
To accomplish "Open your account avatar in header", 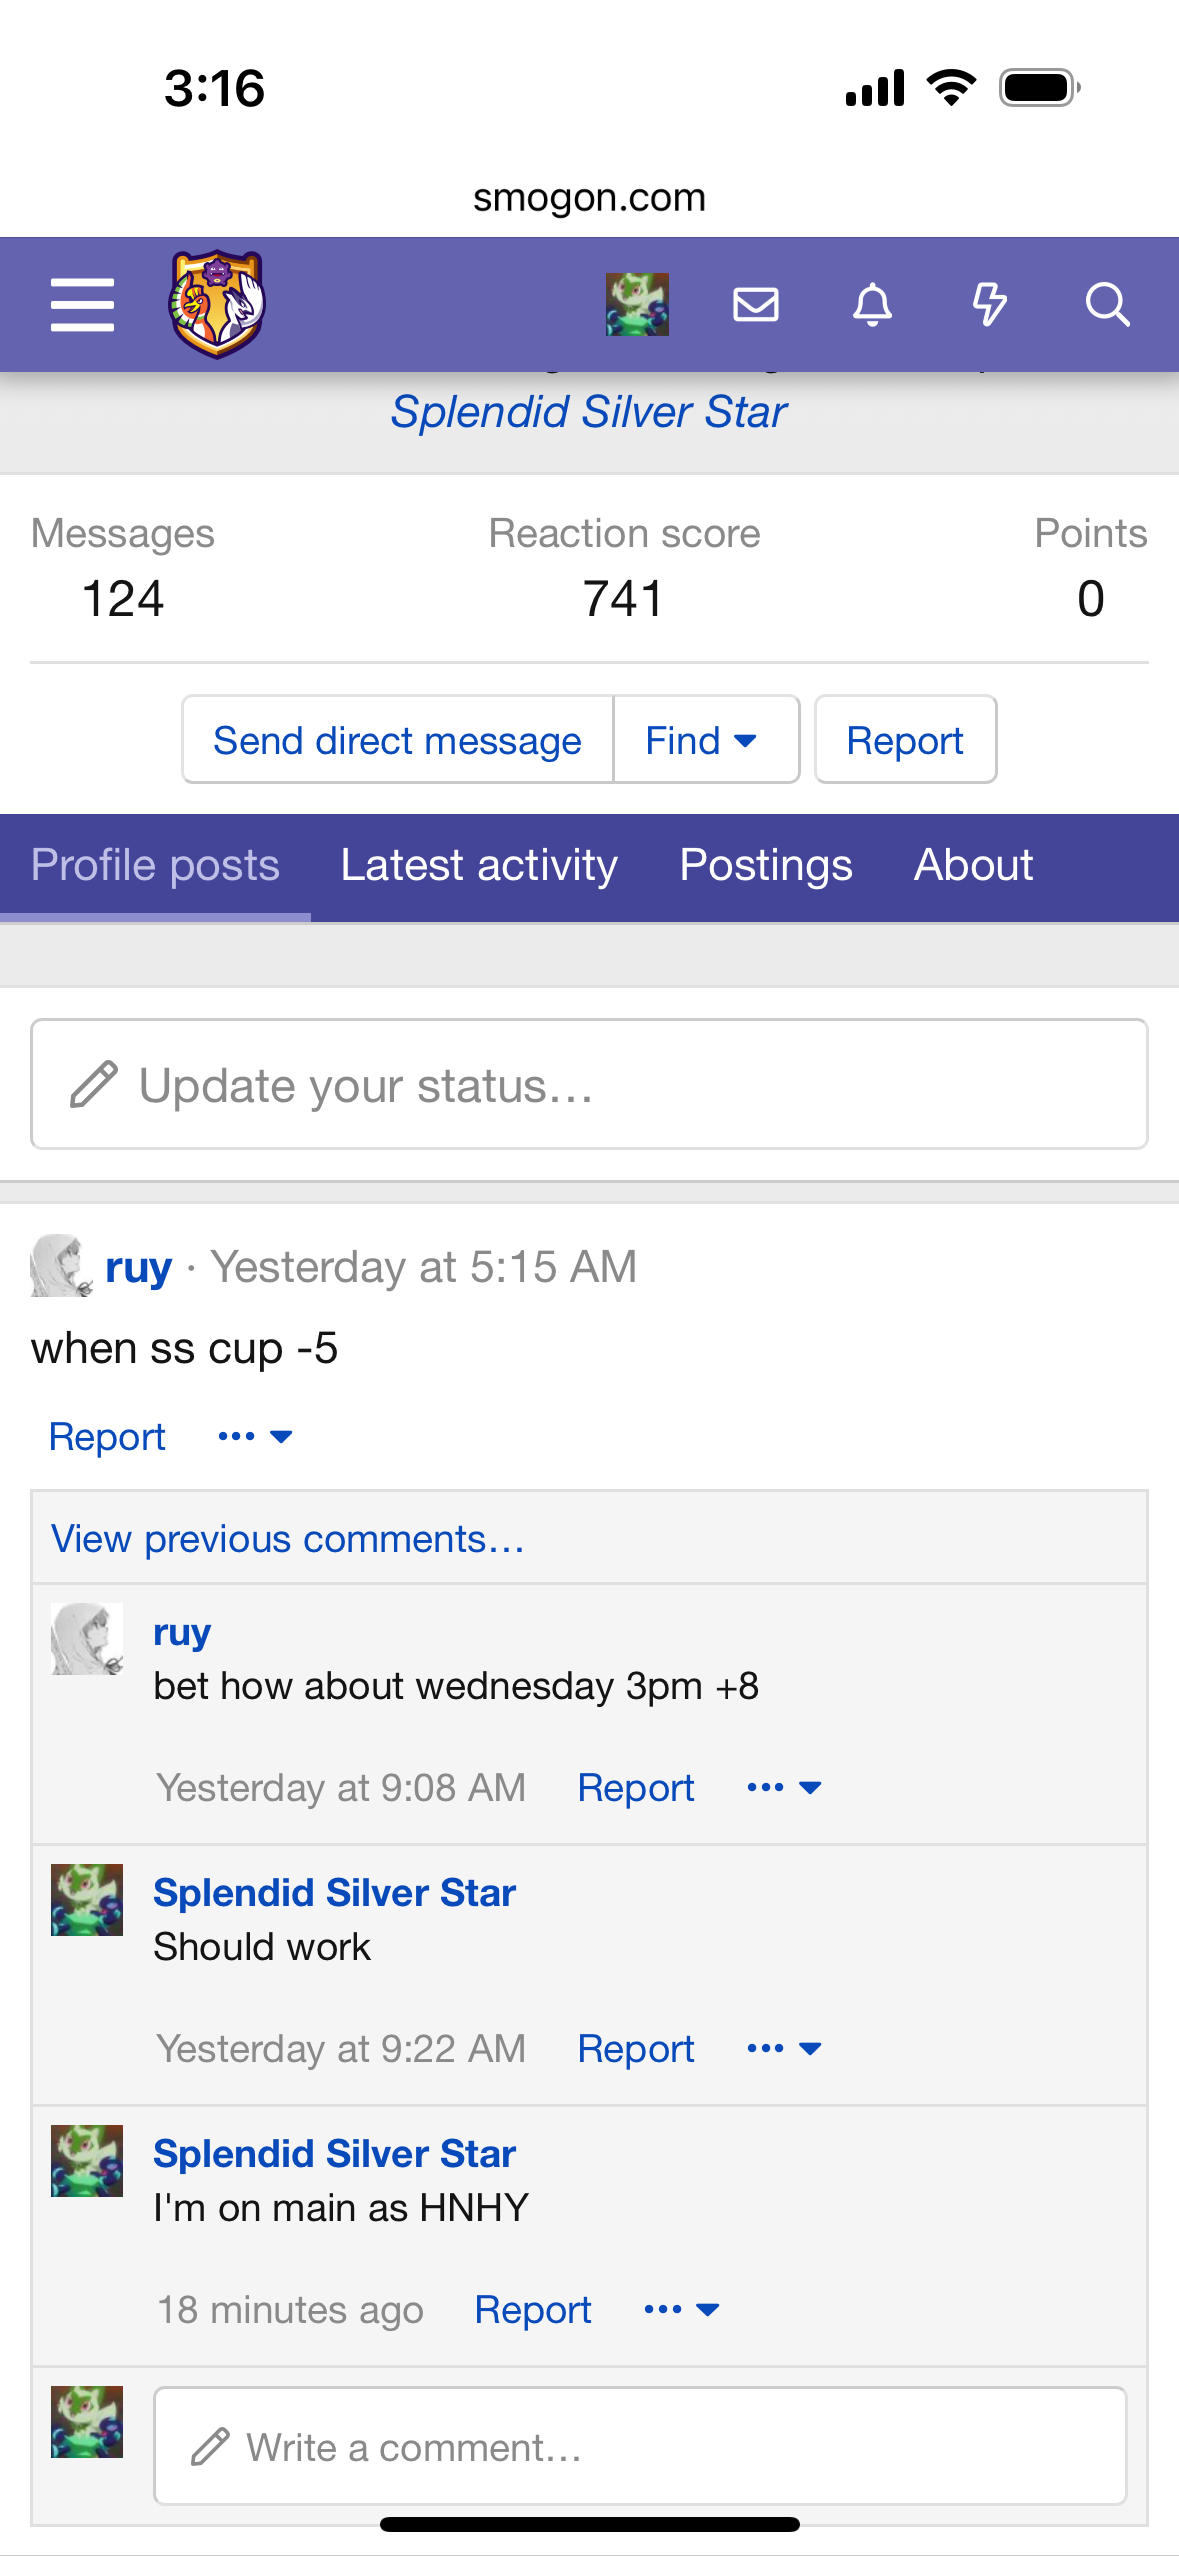I will (x=637, y=304).
